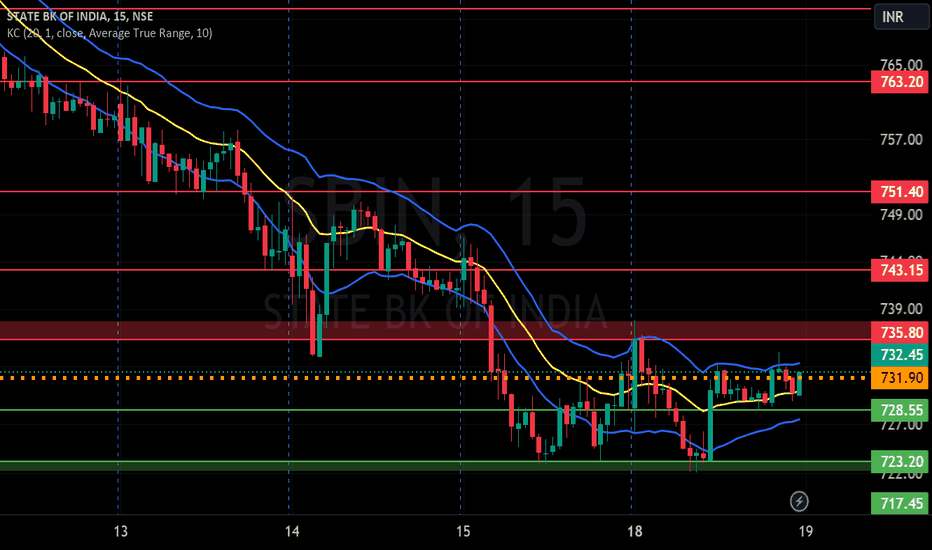Click date 19 on the time axis
Viewport: 932px width, 550px height.
coord(805,531)
